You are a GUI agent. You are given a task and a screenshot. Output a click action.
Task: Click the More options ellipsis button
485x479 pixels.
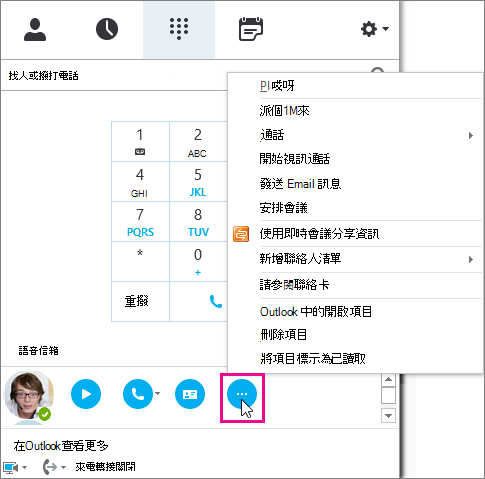click(x=242, y=394)
